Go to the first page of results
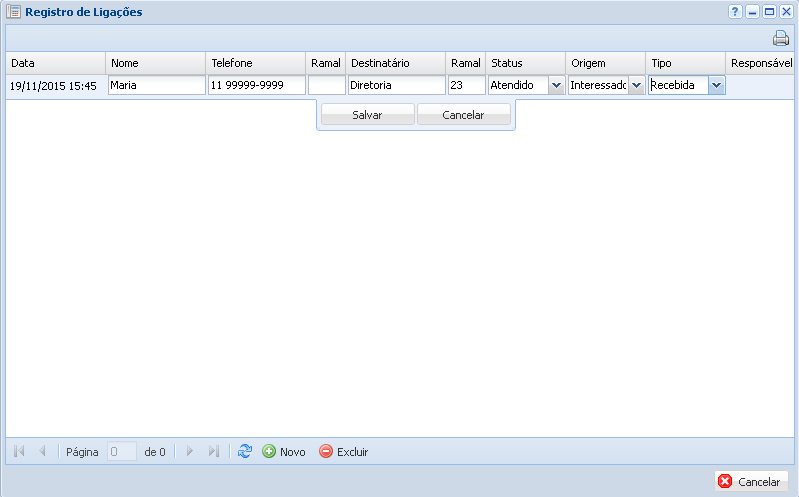Screen dimensions: 799x497 [x=19, y=452]
